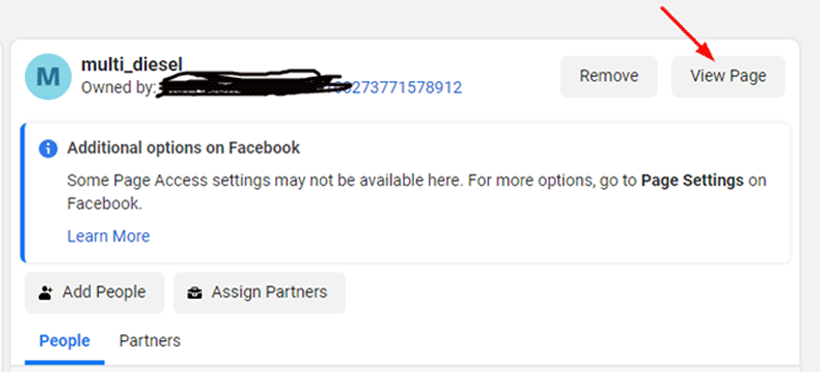Click the Some Page Access settings description text
This screenshot has width=820, height=372.
417,192
